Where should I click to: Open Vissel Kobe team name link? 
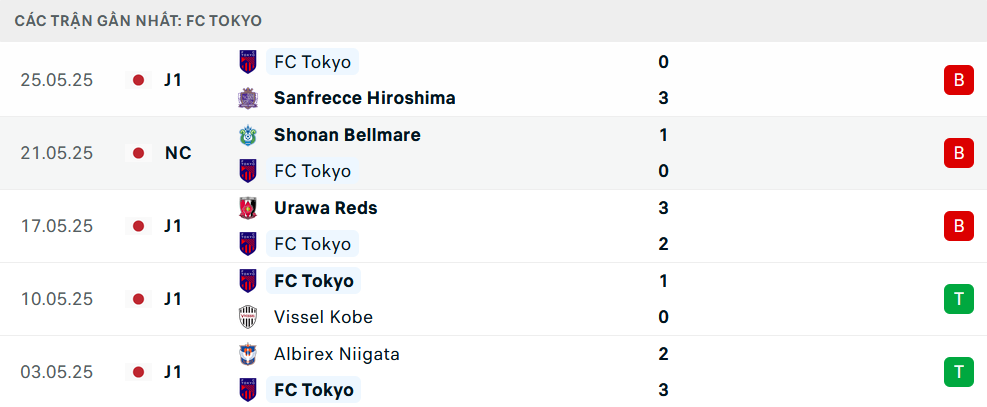tap(323, 317)
